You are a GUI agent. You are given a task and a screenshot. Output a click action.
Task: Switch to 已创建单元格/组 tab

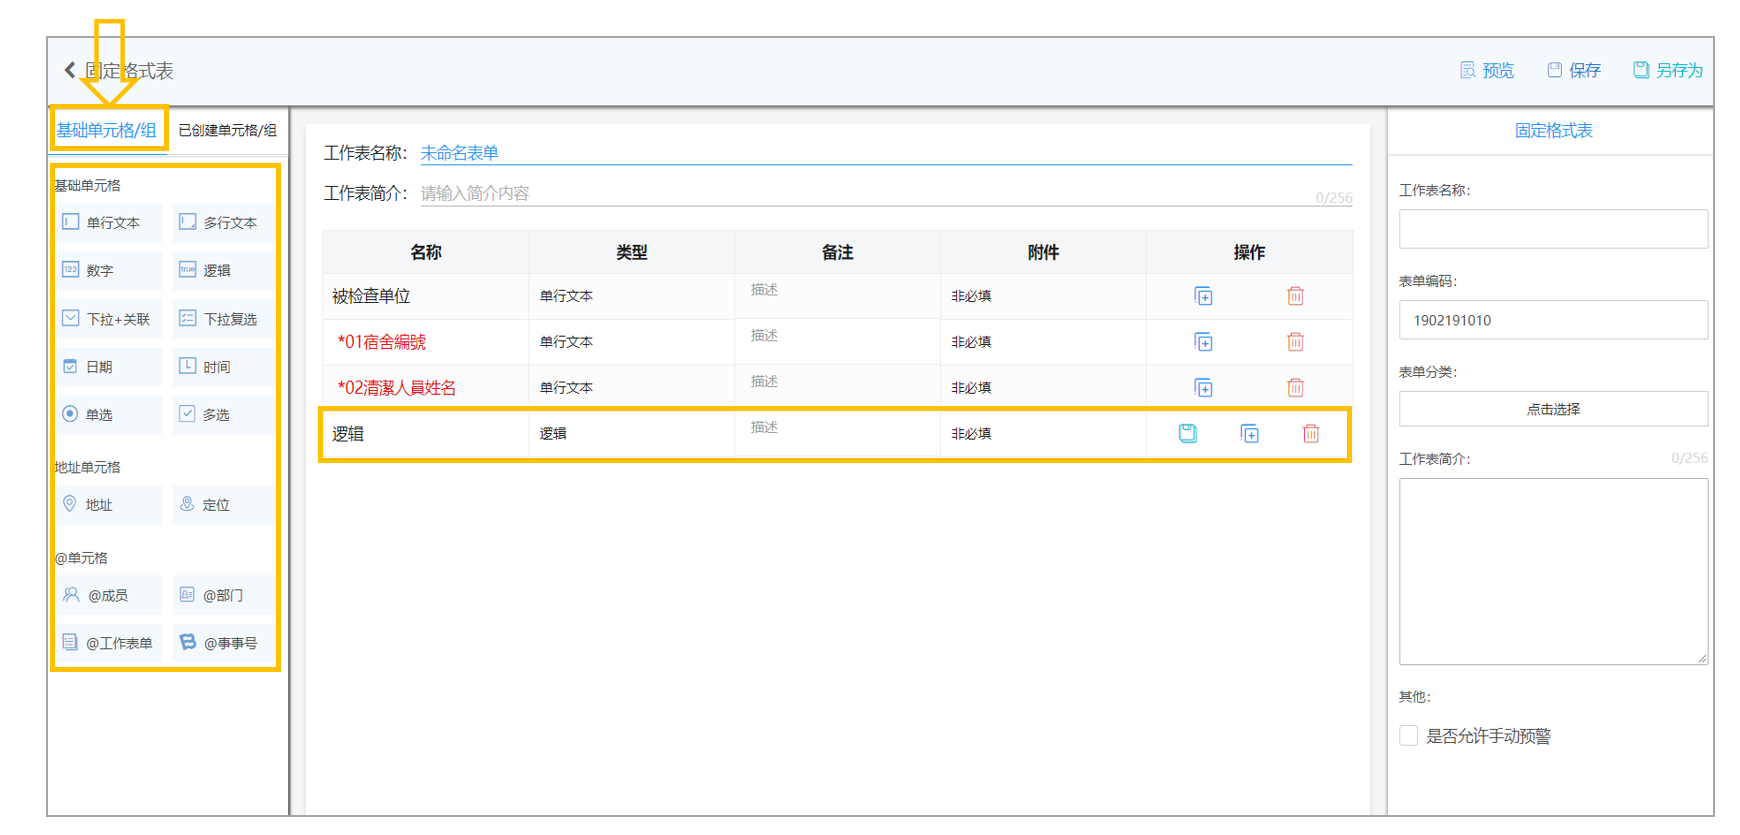[228, 130]
